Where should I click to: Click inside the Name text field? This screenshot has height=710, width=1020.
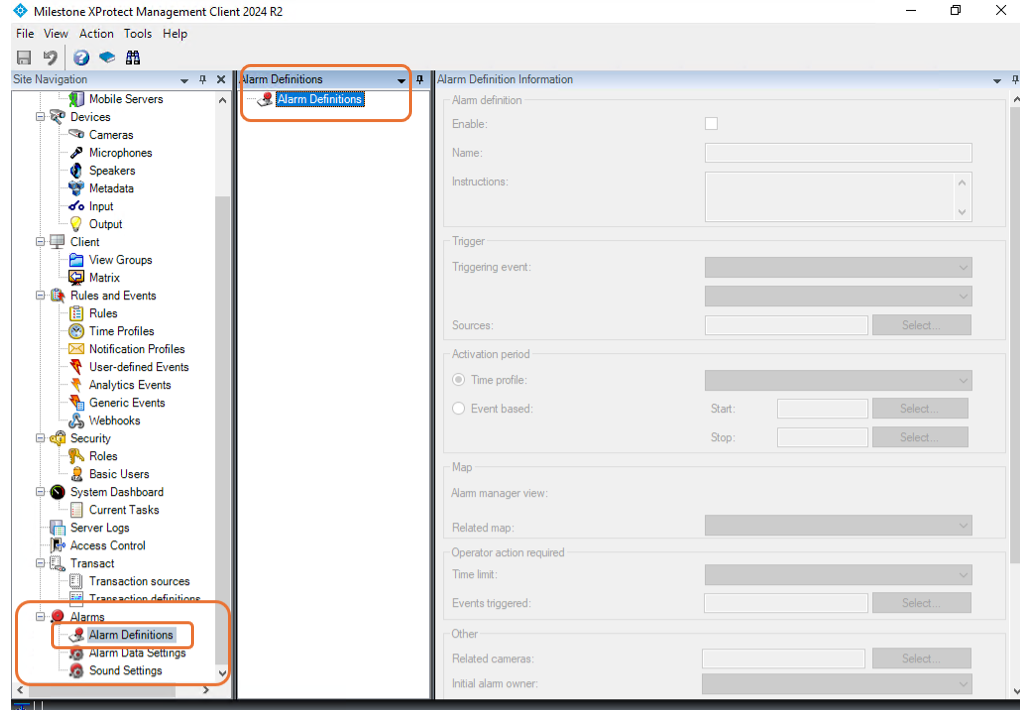pyautogui.click(x=838, y=153)
